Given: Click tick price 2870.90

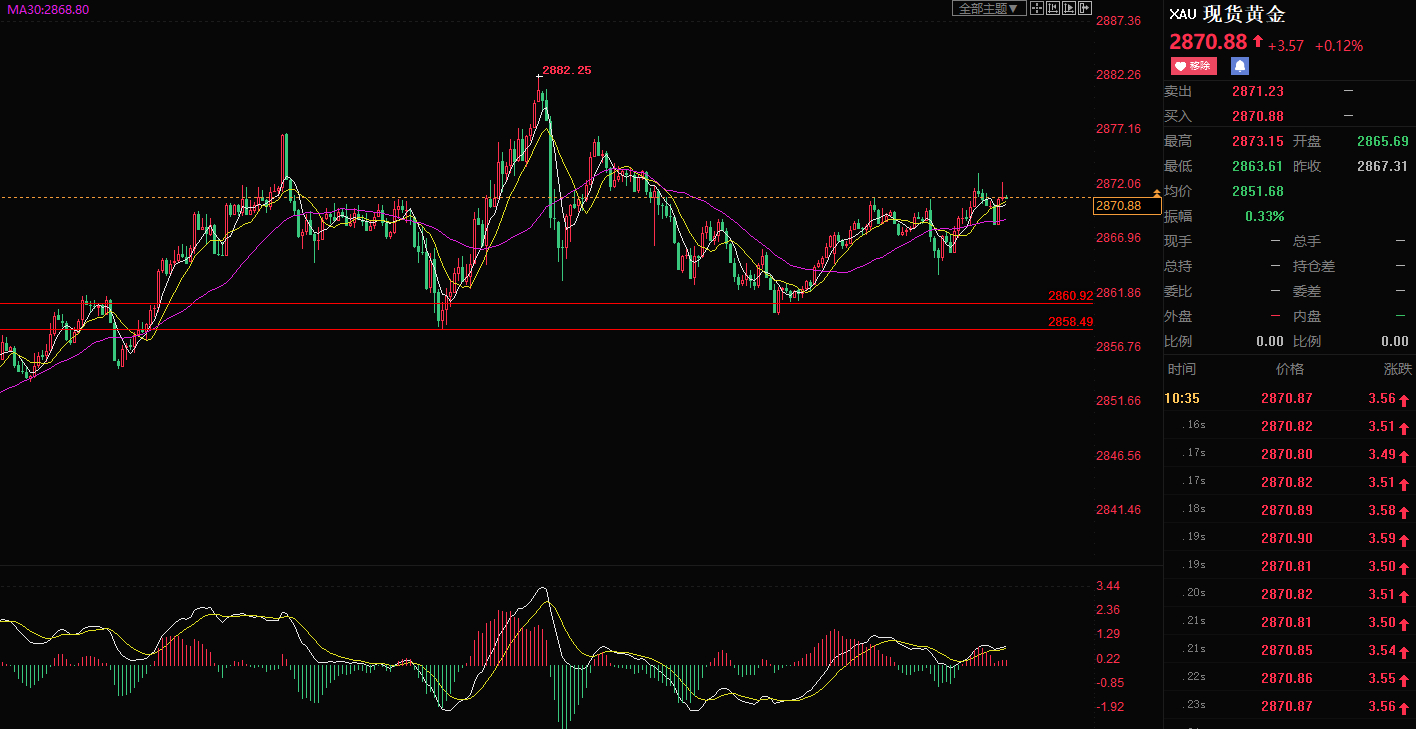Looking at the screenshot, I should pos(1287,538).
